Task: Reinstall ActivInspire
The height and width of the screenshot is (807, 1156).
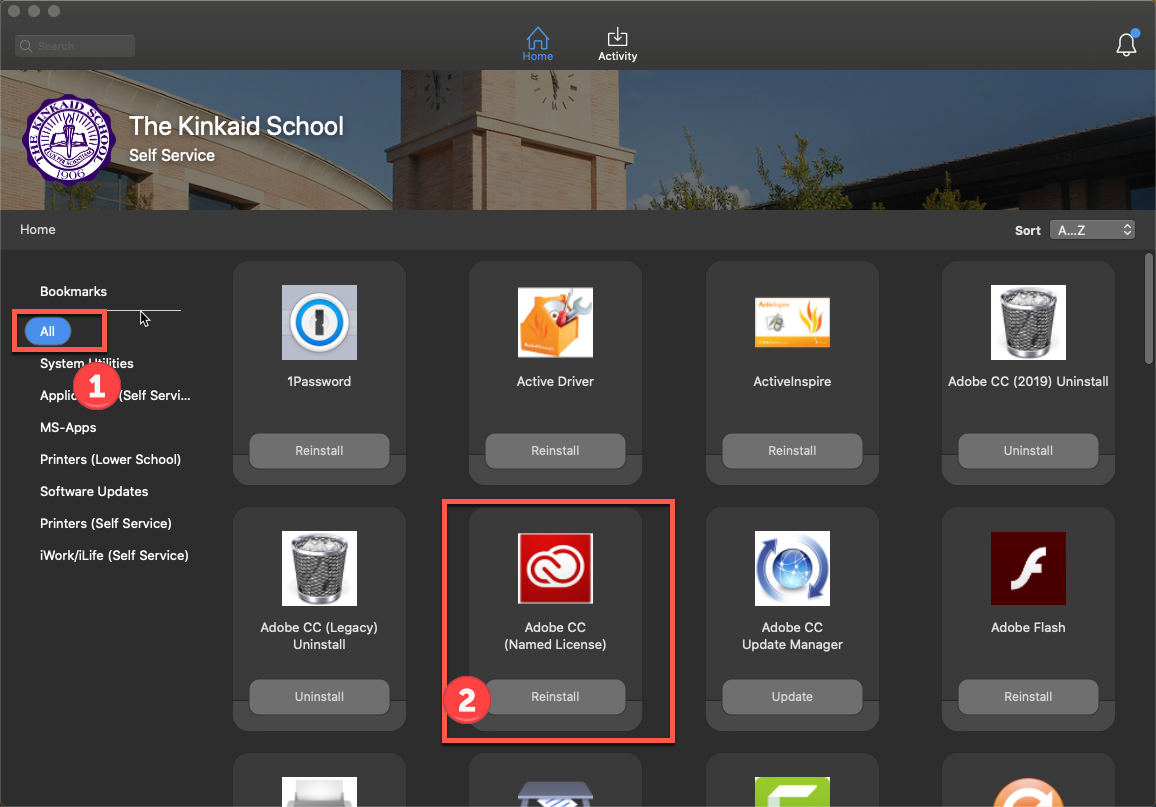Action: (x=792, y=450)
